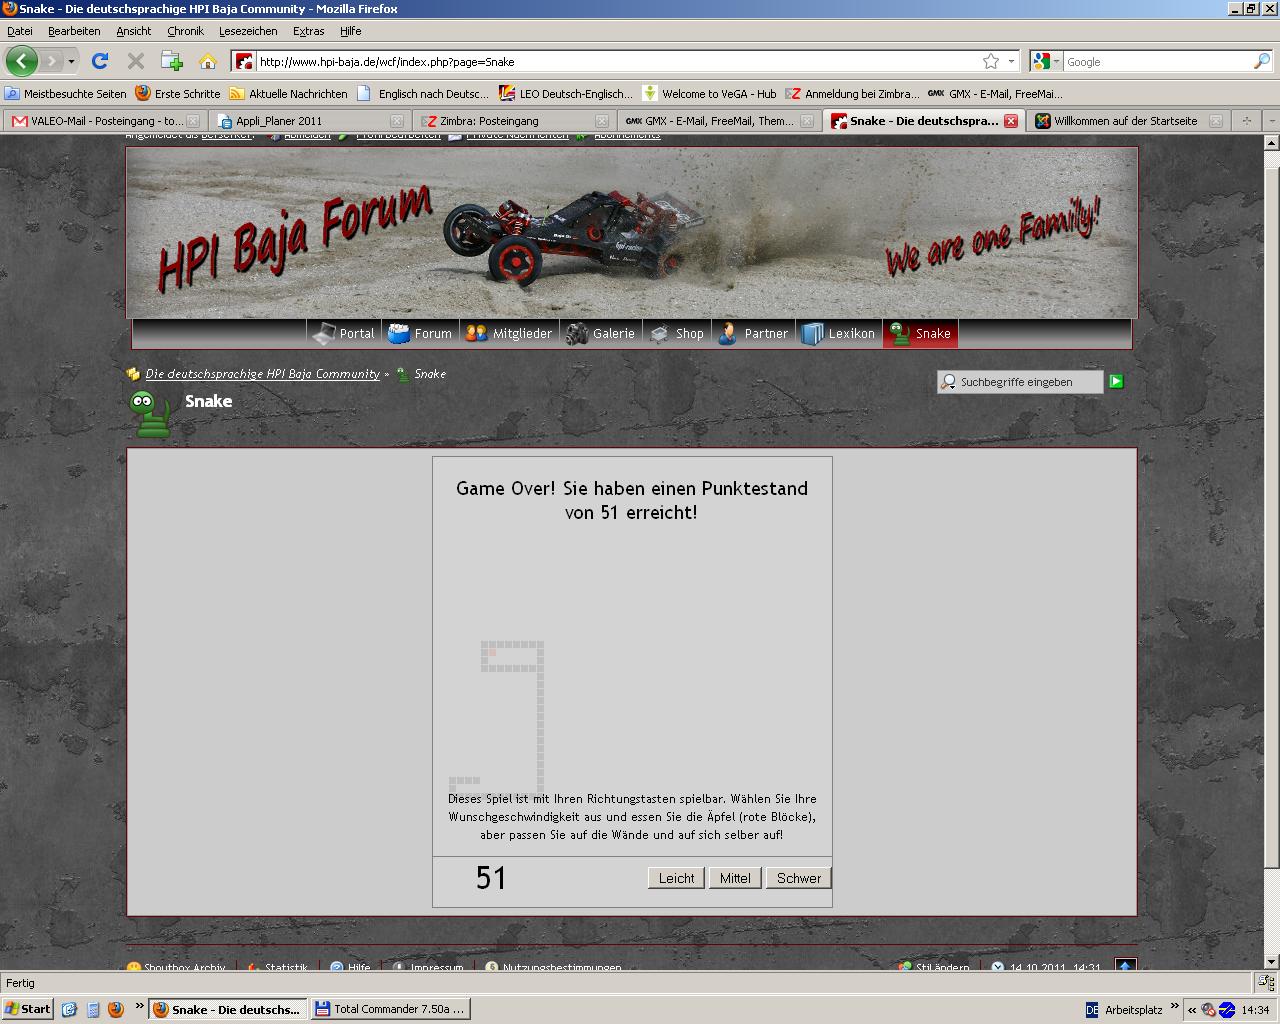Click into the Google search box
Screen dimensions: 1280x1024
(x=1157, y=61)
